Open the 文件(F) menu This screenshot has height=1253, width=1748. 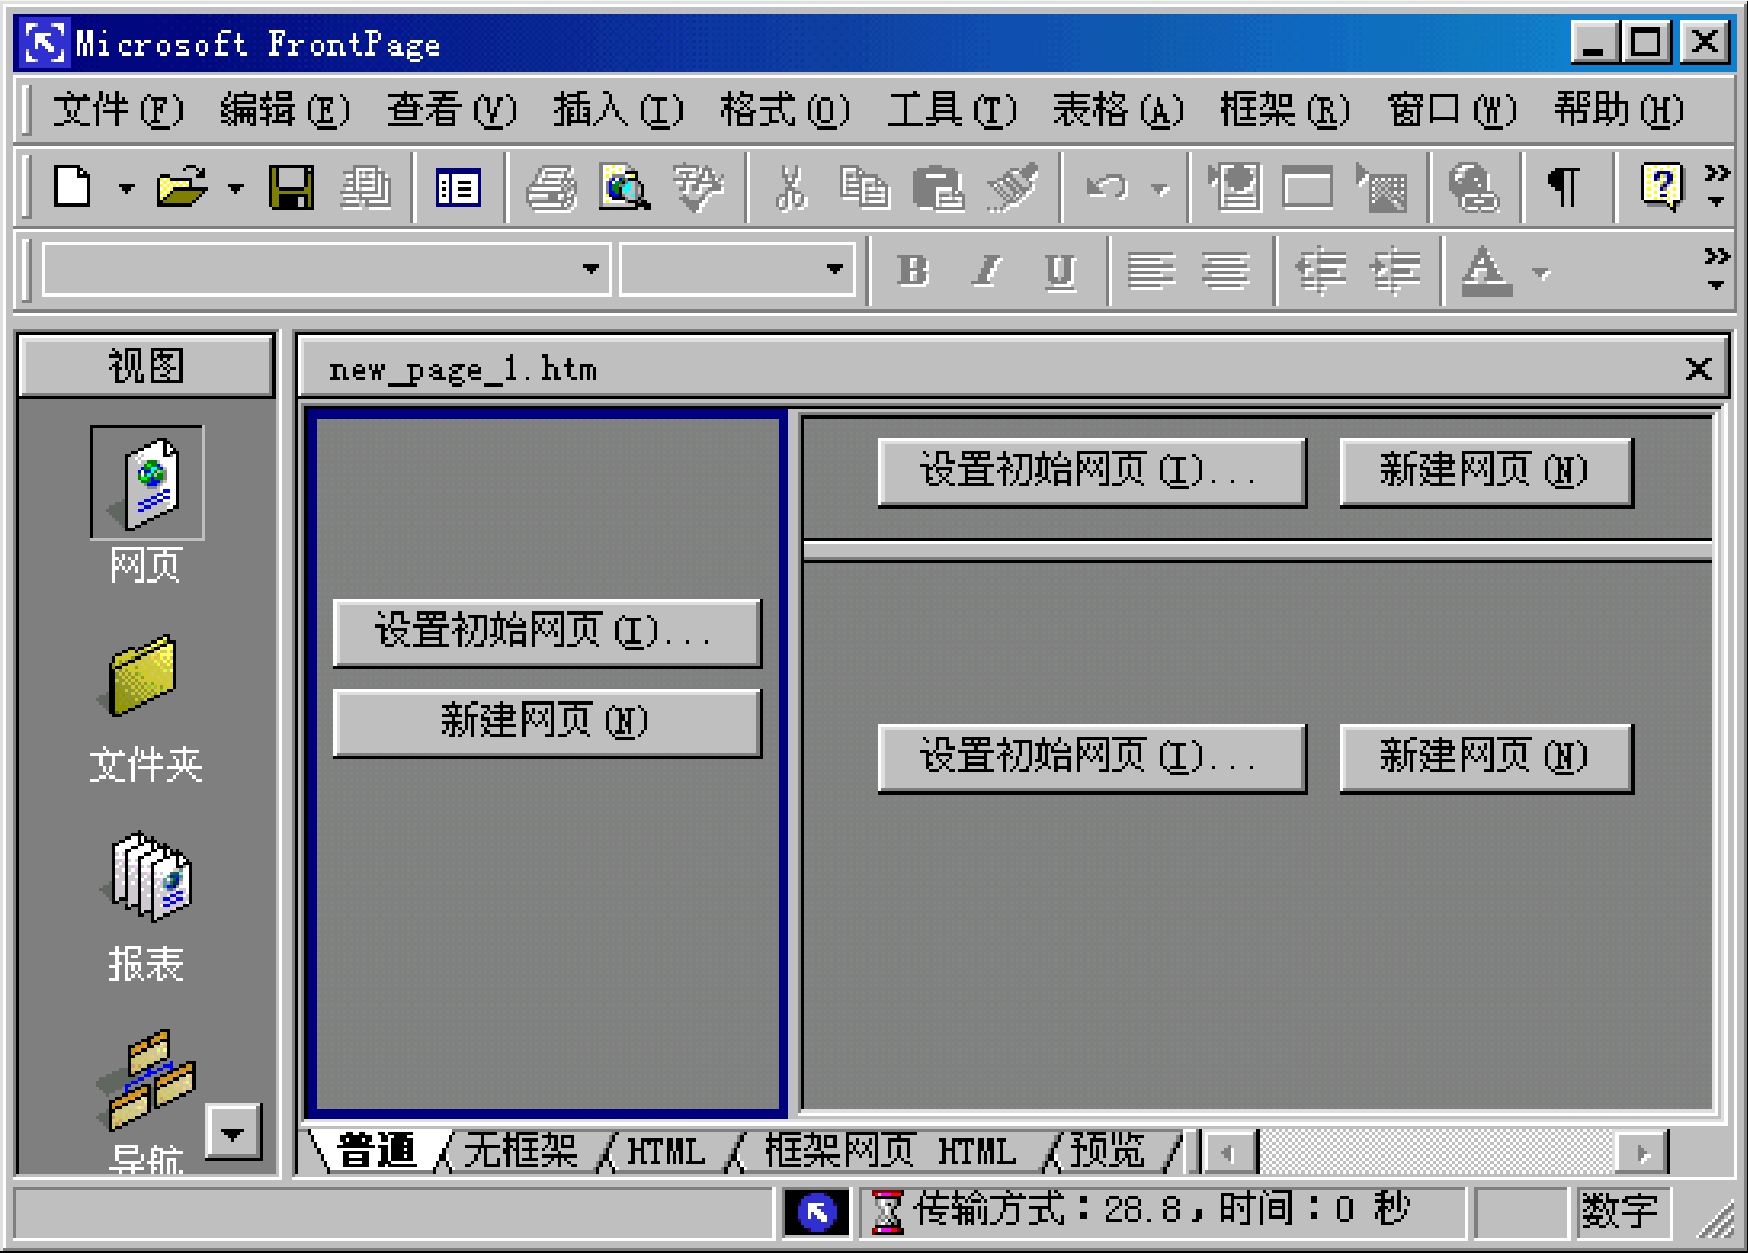pyautogui.click(x=118, y=109)
